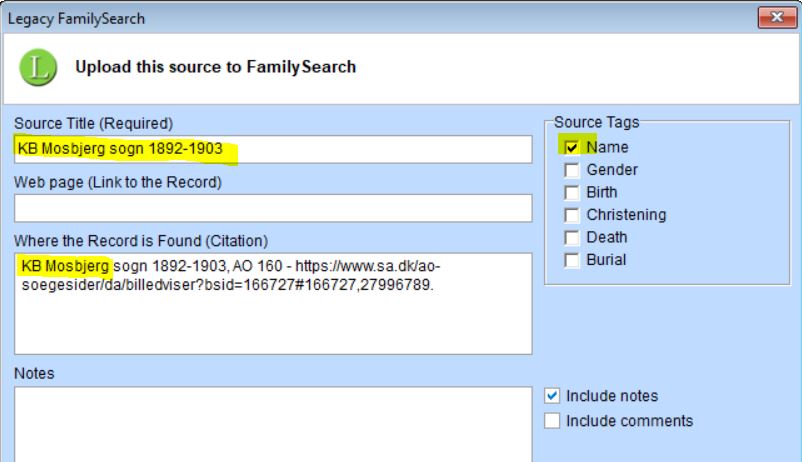Viewport: 802px width, 462px height.
Task: Uncheck the Name source tag
Action: click(x=571, y=147)
